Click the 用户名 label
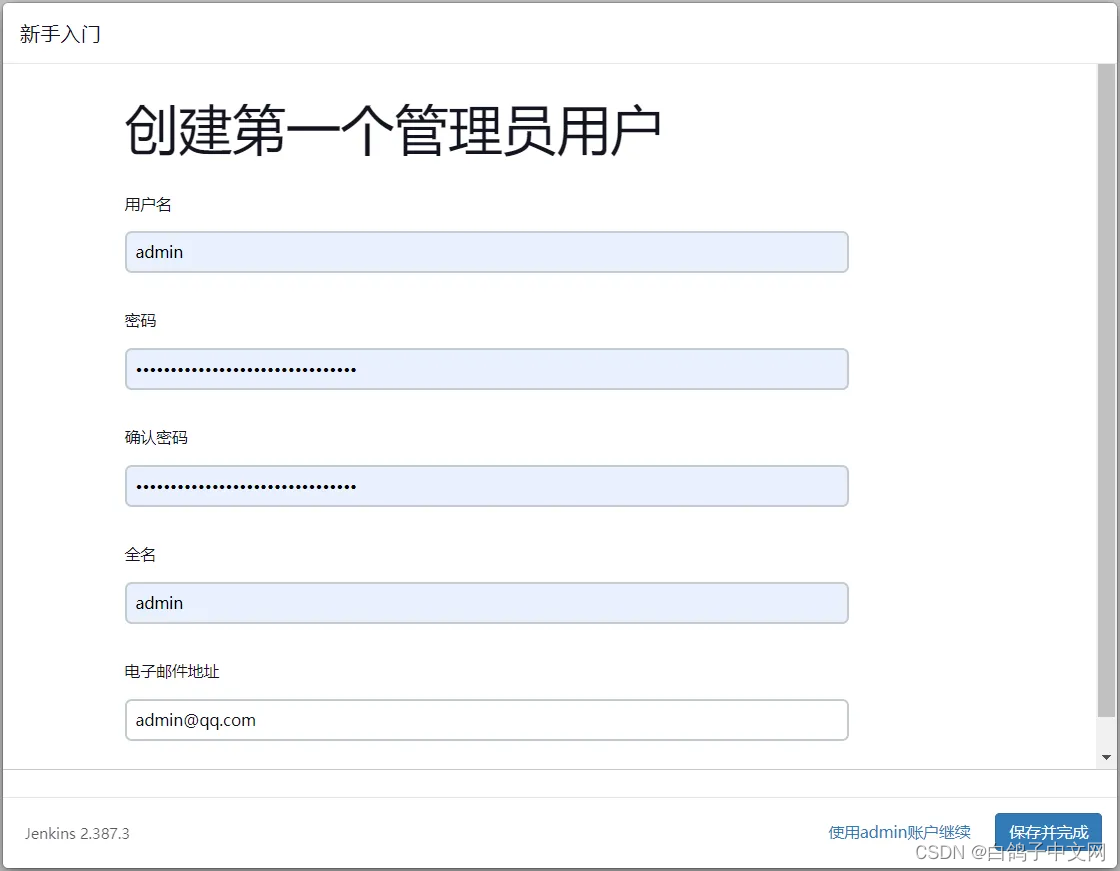The width and height of the screenshot is (1120, 871). coord(148,205)
